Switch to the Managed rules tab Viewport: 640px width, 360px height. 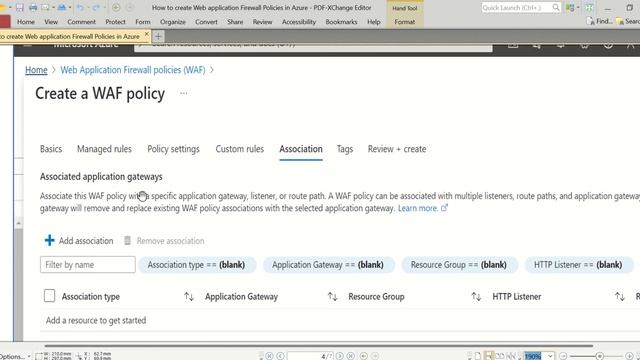click(x=104, y=149)
